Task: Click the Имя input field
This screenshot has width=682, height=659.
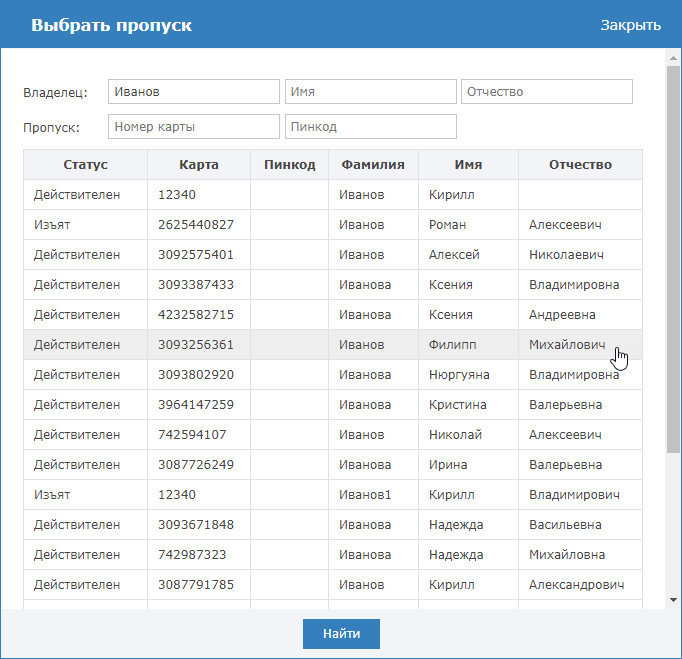Action: 370,92
